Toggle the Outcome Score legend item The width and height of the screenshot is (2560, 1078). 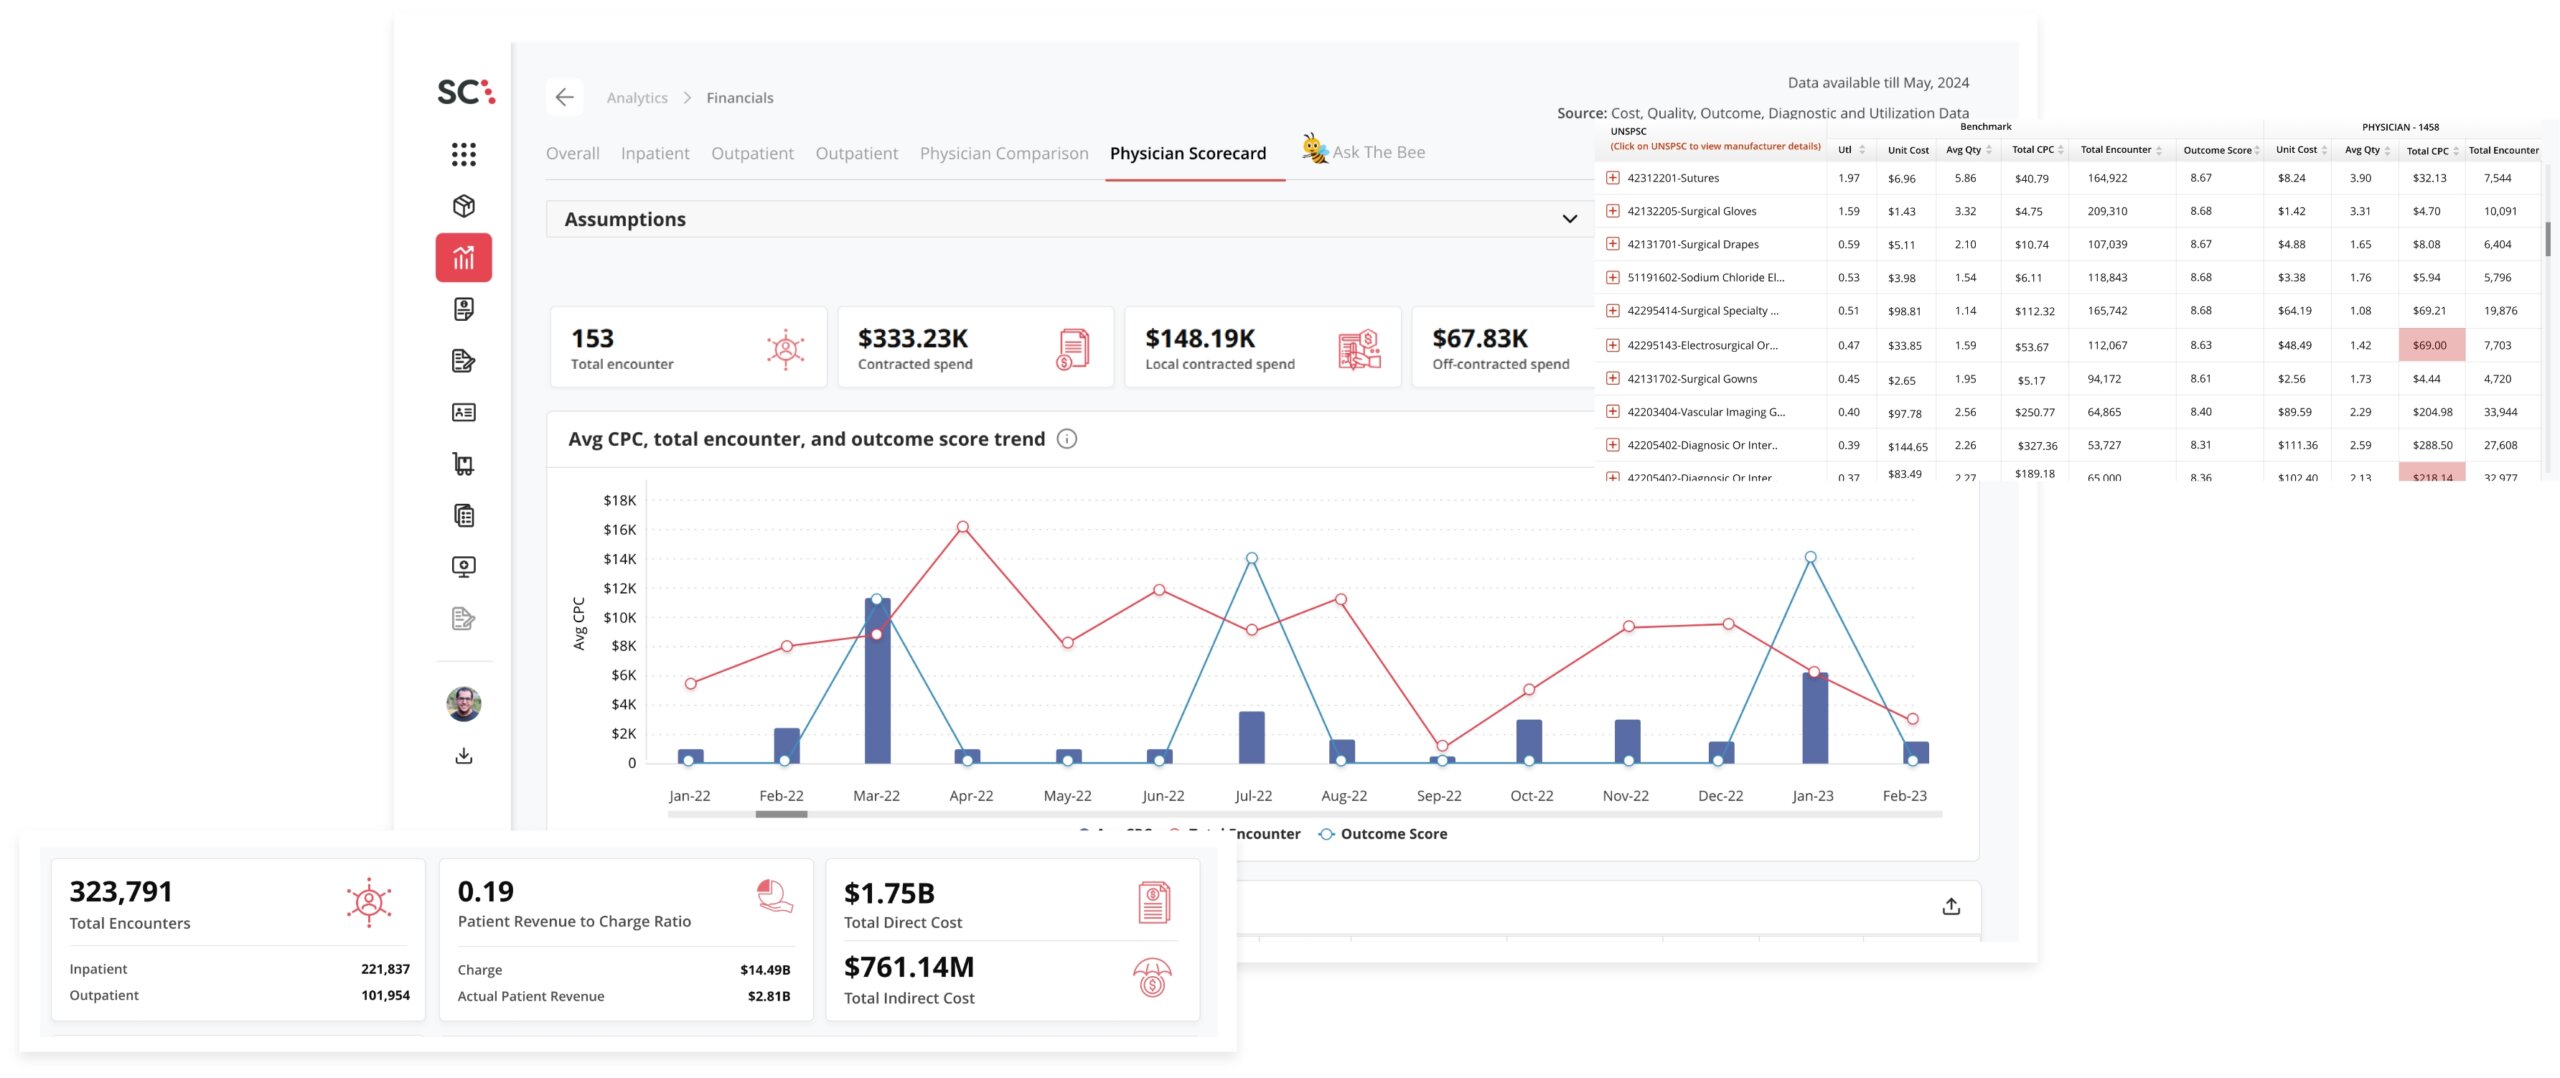pyautogui.click(x=1383, y=834)
